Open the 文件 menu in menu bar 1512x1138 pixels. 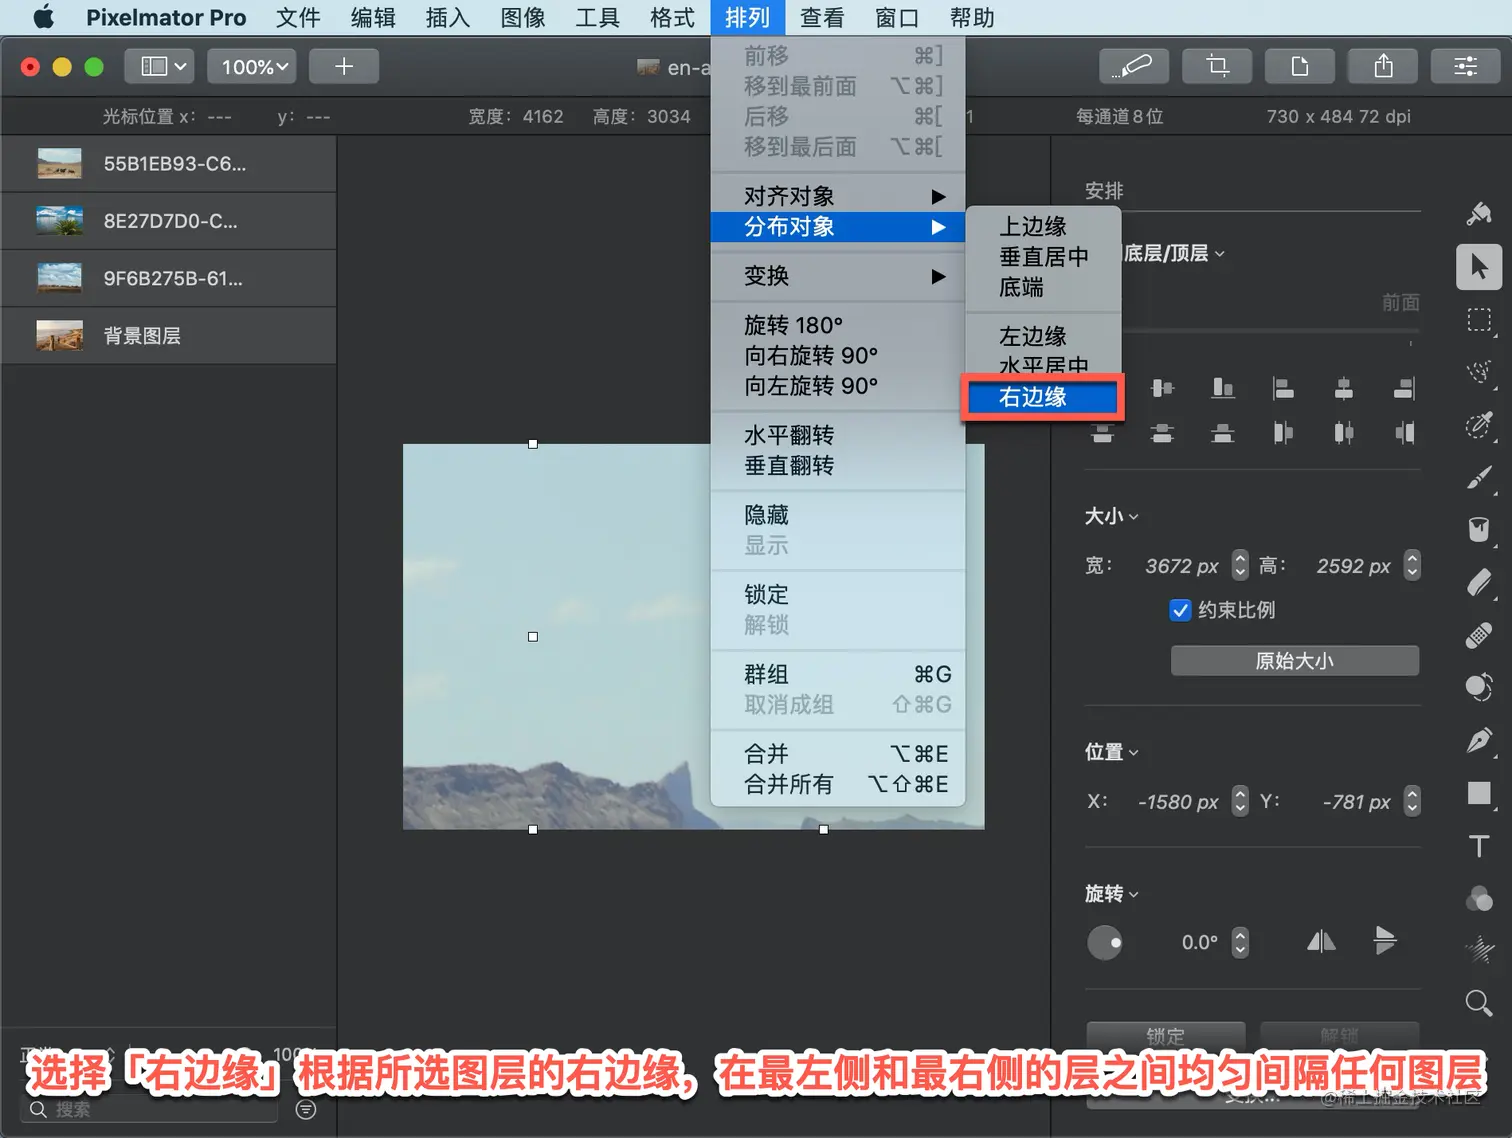298,18
